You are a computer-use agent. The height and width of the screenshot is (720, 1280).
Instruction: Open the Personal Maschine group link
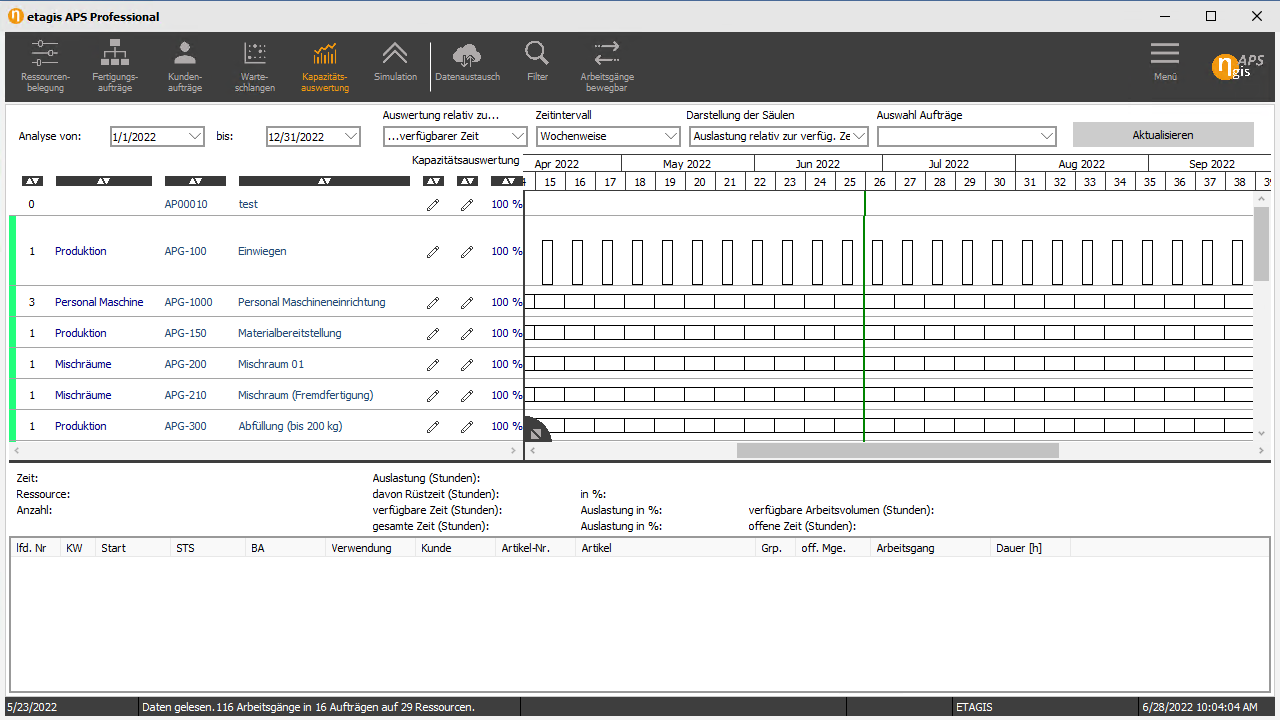coord(99,303)
